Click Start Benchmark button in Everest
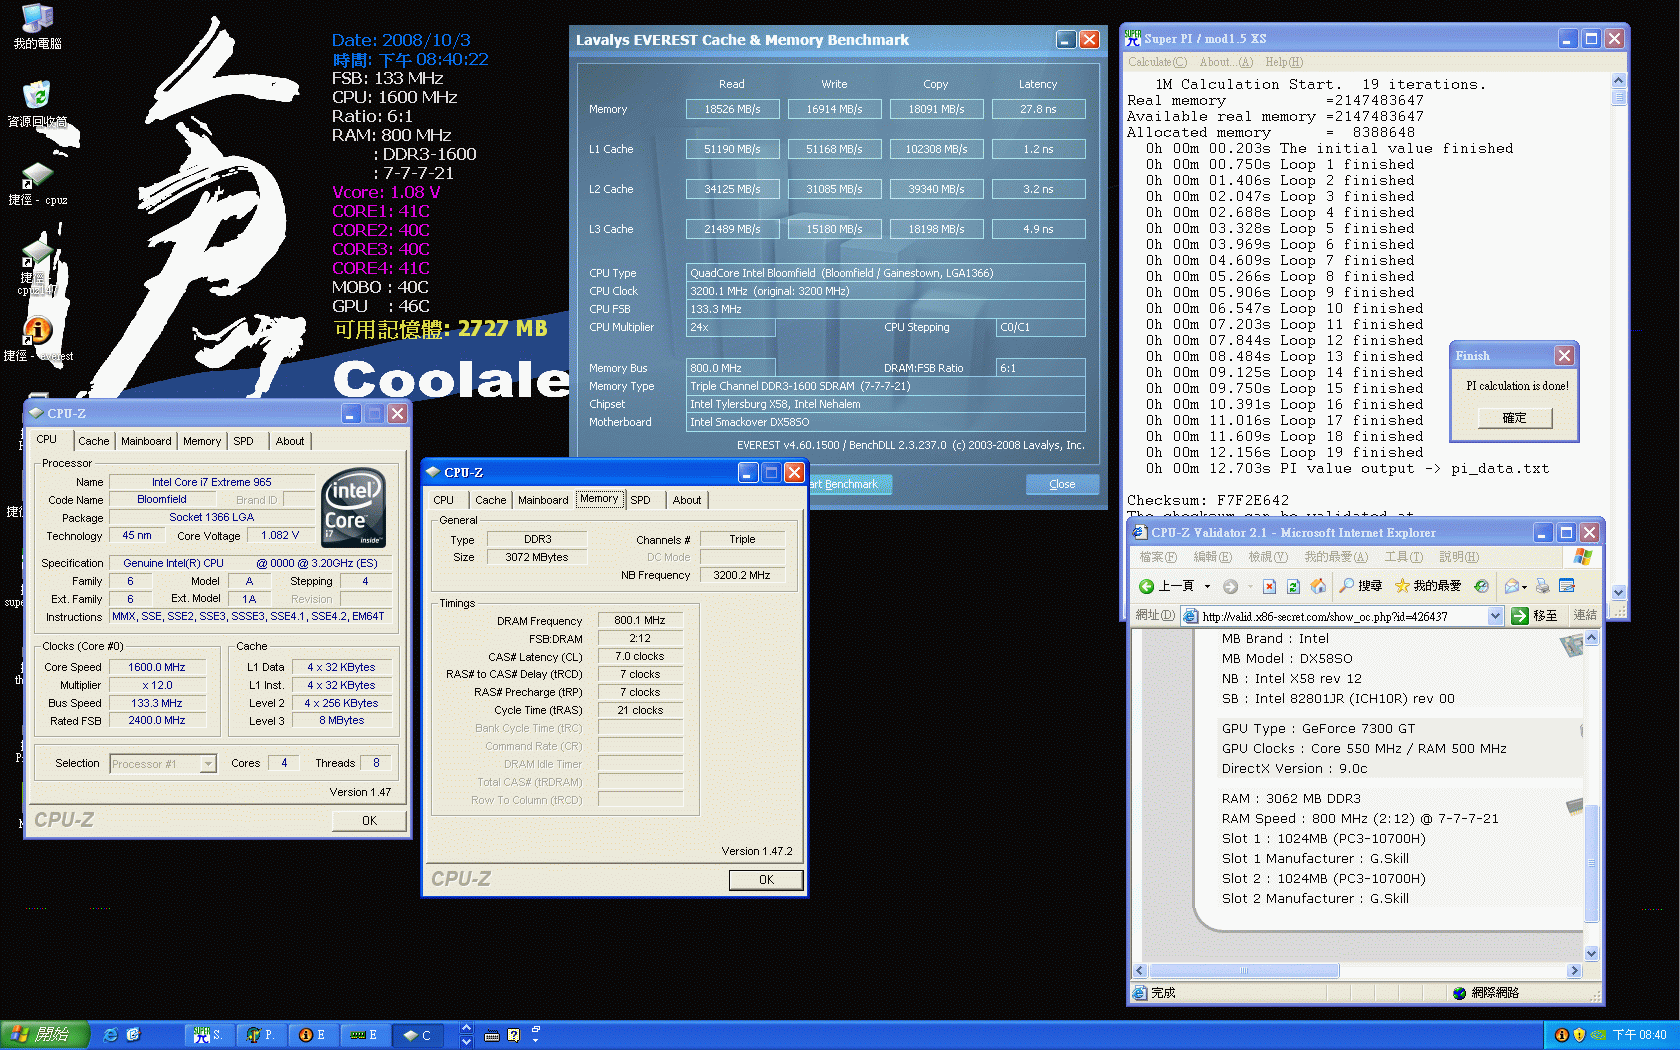The image size is (1680, 1050). tap(851, 484)
